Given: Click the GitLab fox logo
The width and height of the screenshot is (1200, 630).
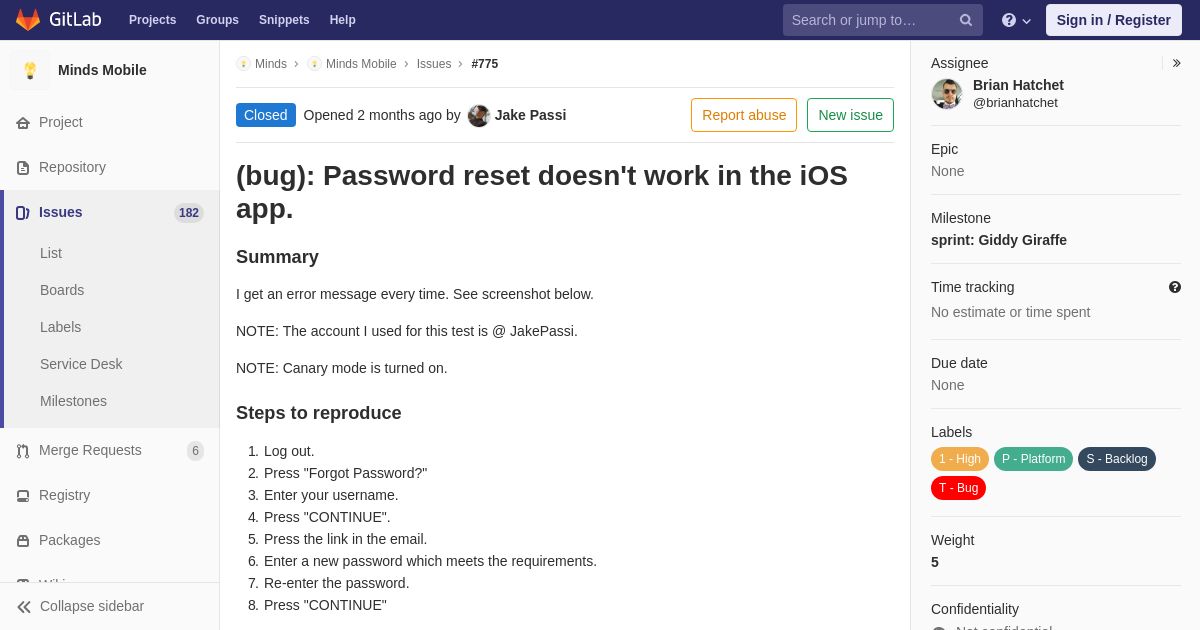Looking at the screenshot, I should (28, 20).
